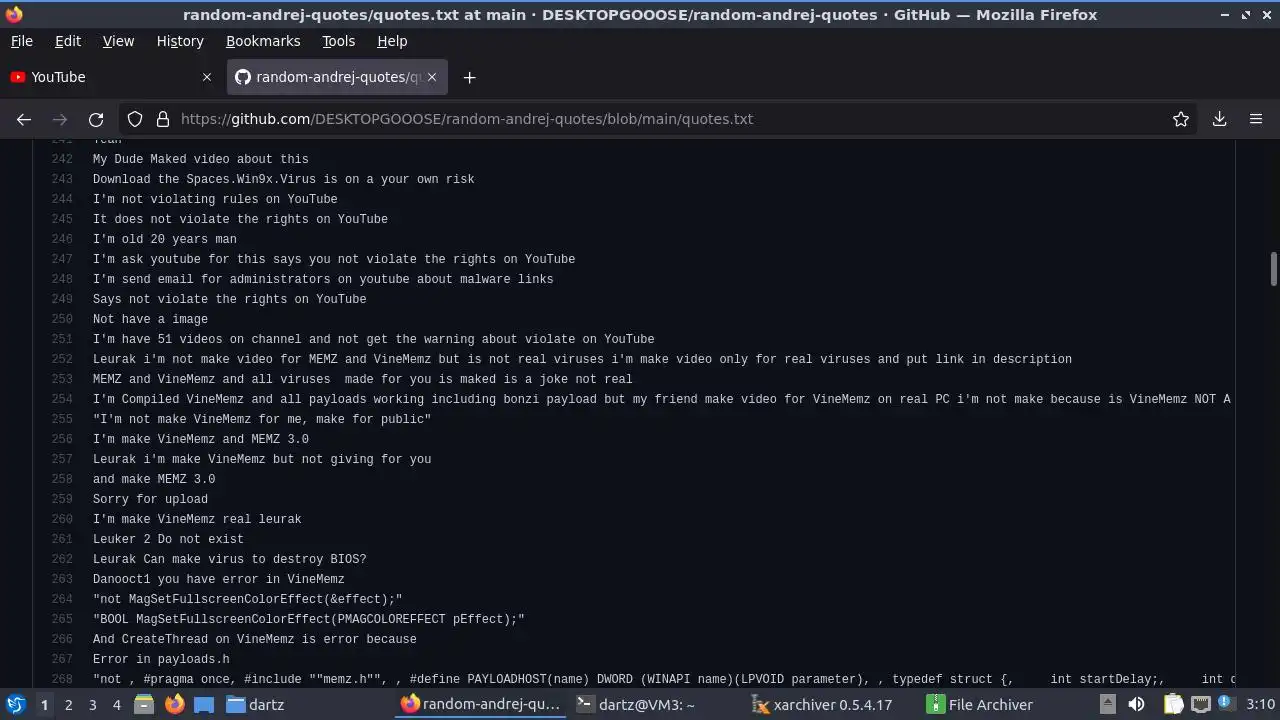The height and width of the screenshot is (720, 1280).
Task: Select line number 250
Action: [x=62, y=319]
